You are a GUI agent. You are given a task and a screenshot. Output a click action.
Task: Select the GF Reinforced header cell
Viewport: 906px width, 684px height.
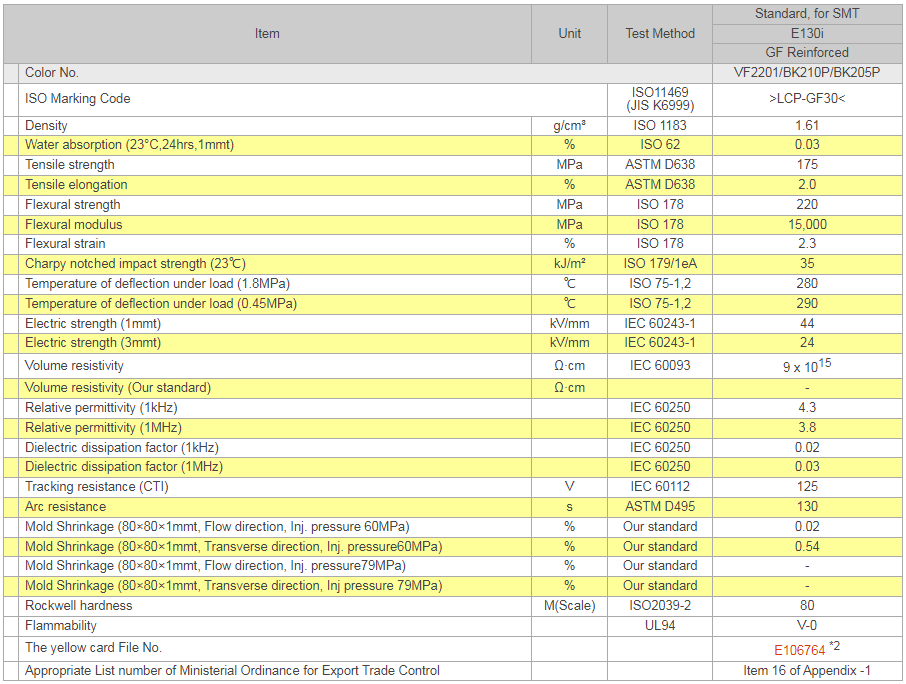(807, 53)
